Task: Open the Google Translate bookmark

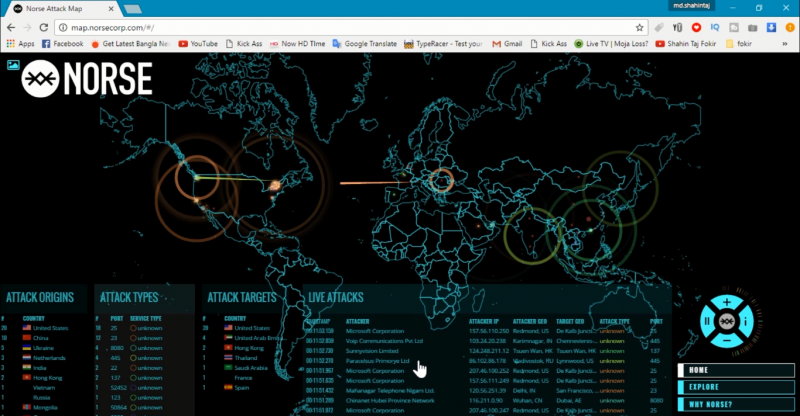Action: point(364,44)
